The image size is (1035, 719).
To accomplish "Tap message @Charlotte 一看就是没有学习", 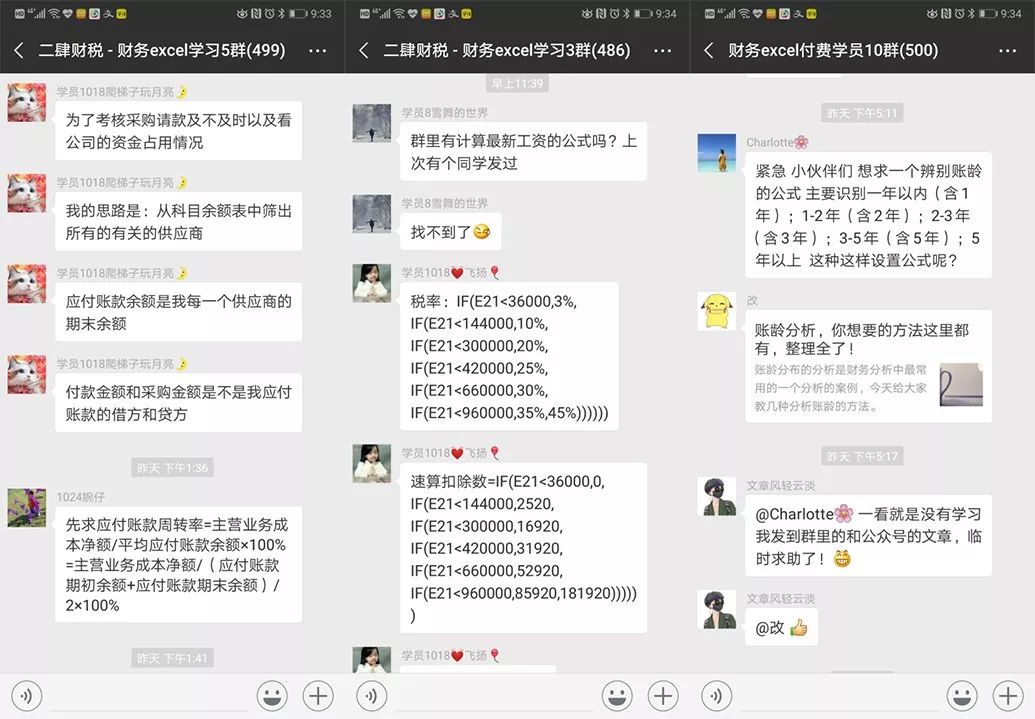I will click(869, 535).
